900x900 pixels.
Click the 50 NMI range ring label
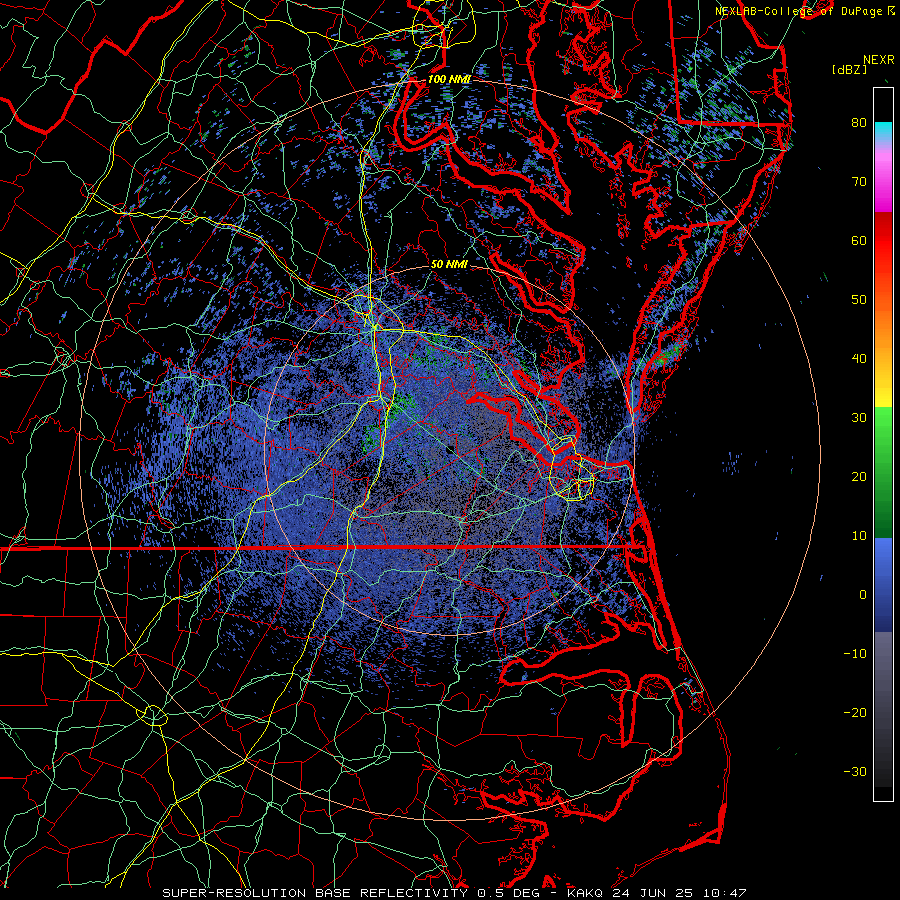(449, 264)
